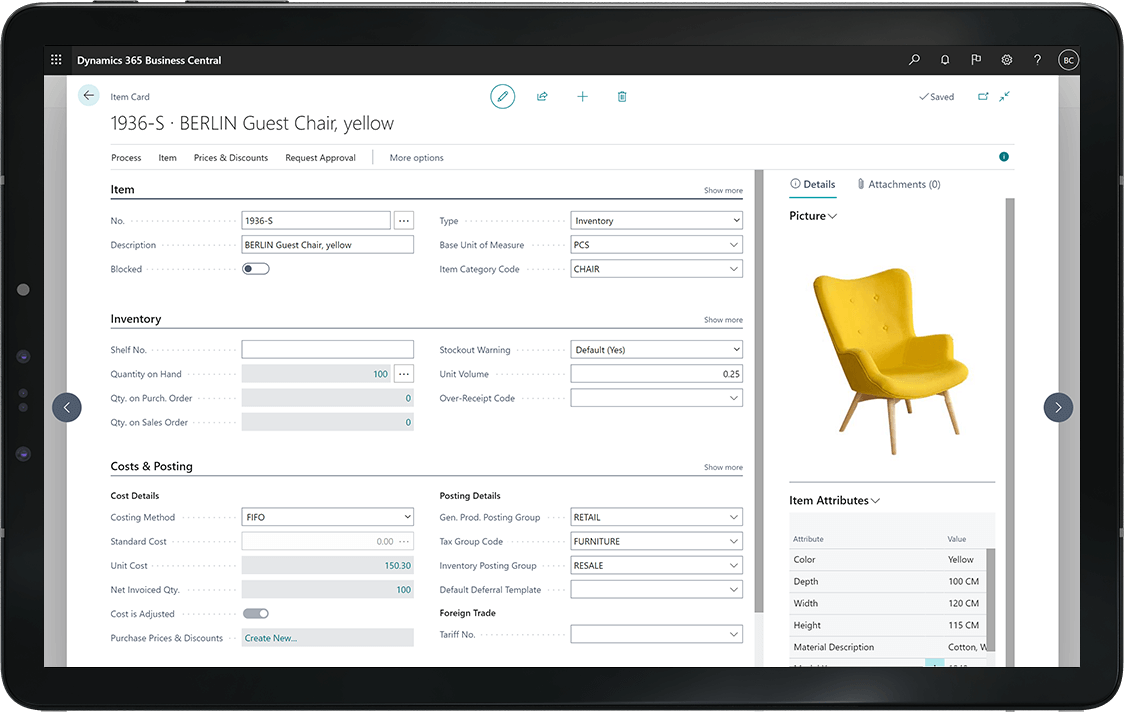1125x712 pixels.
Task: Open the Costing Method dropdown
Action: [327, 518]
